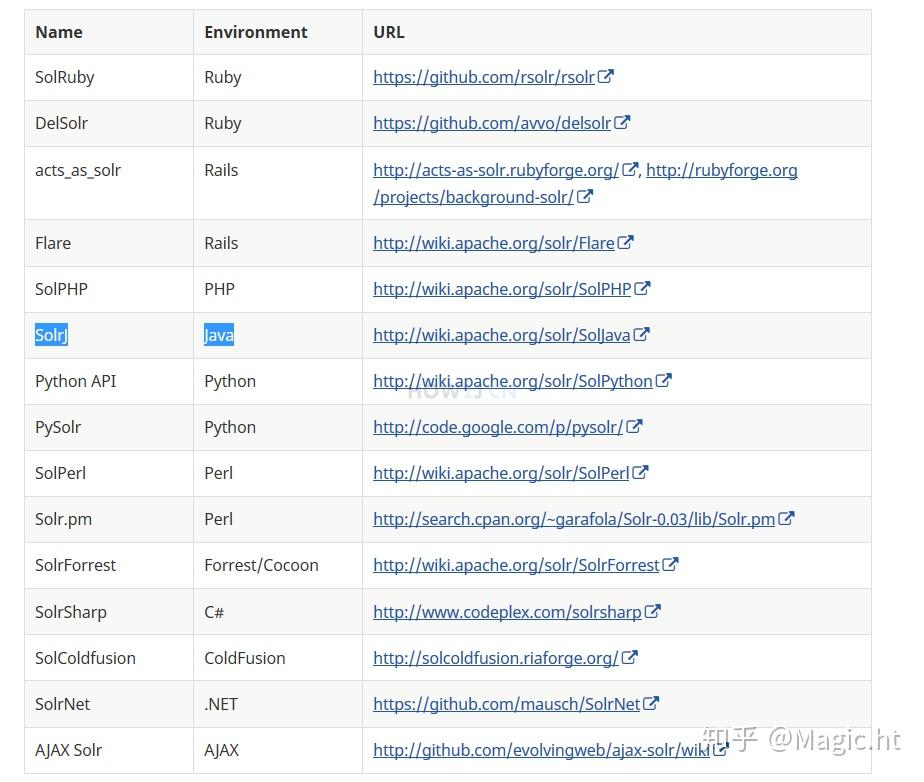Open the acts-as-solr.rubyforge.org link
Screen dimensions: 924x782
pyautogui.click(x=495, y=170)
